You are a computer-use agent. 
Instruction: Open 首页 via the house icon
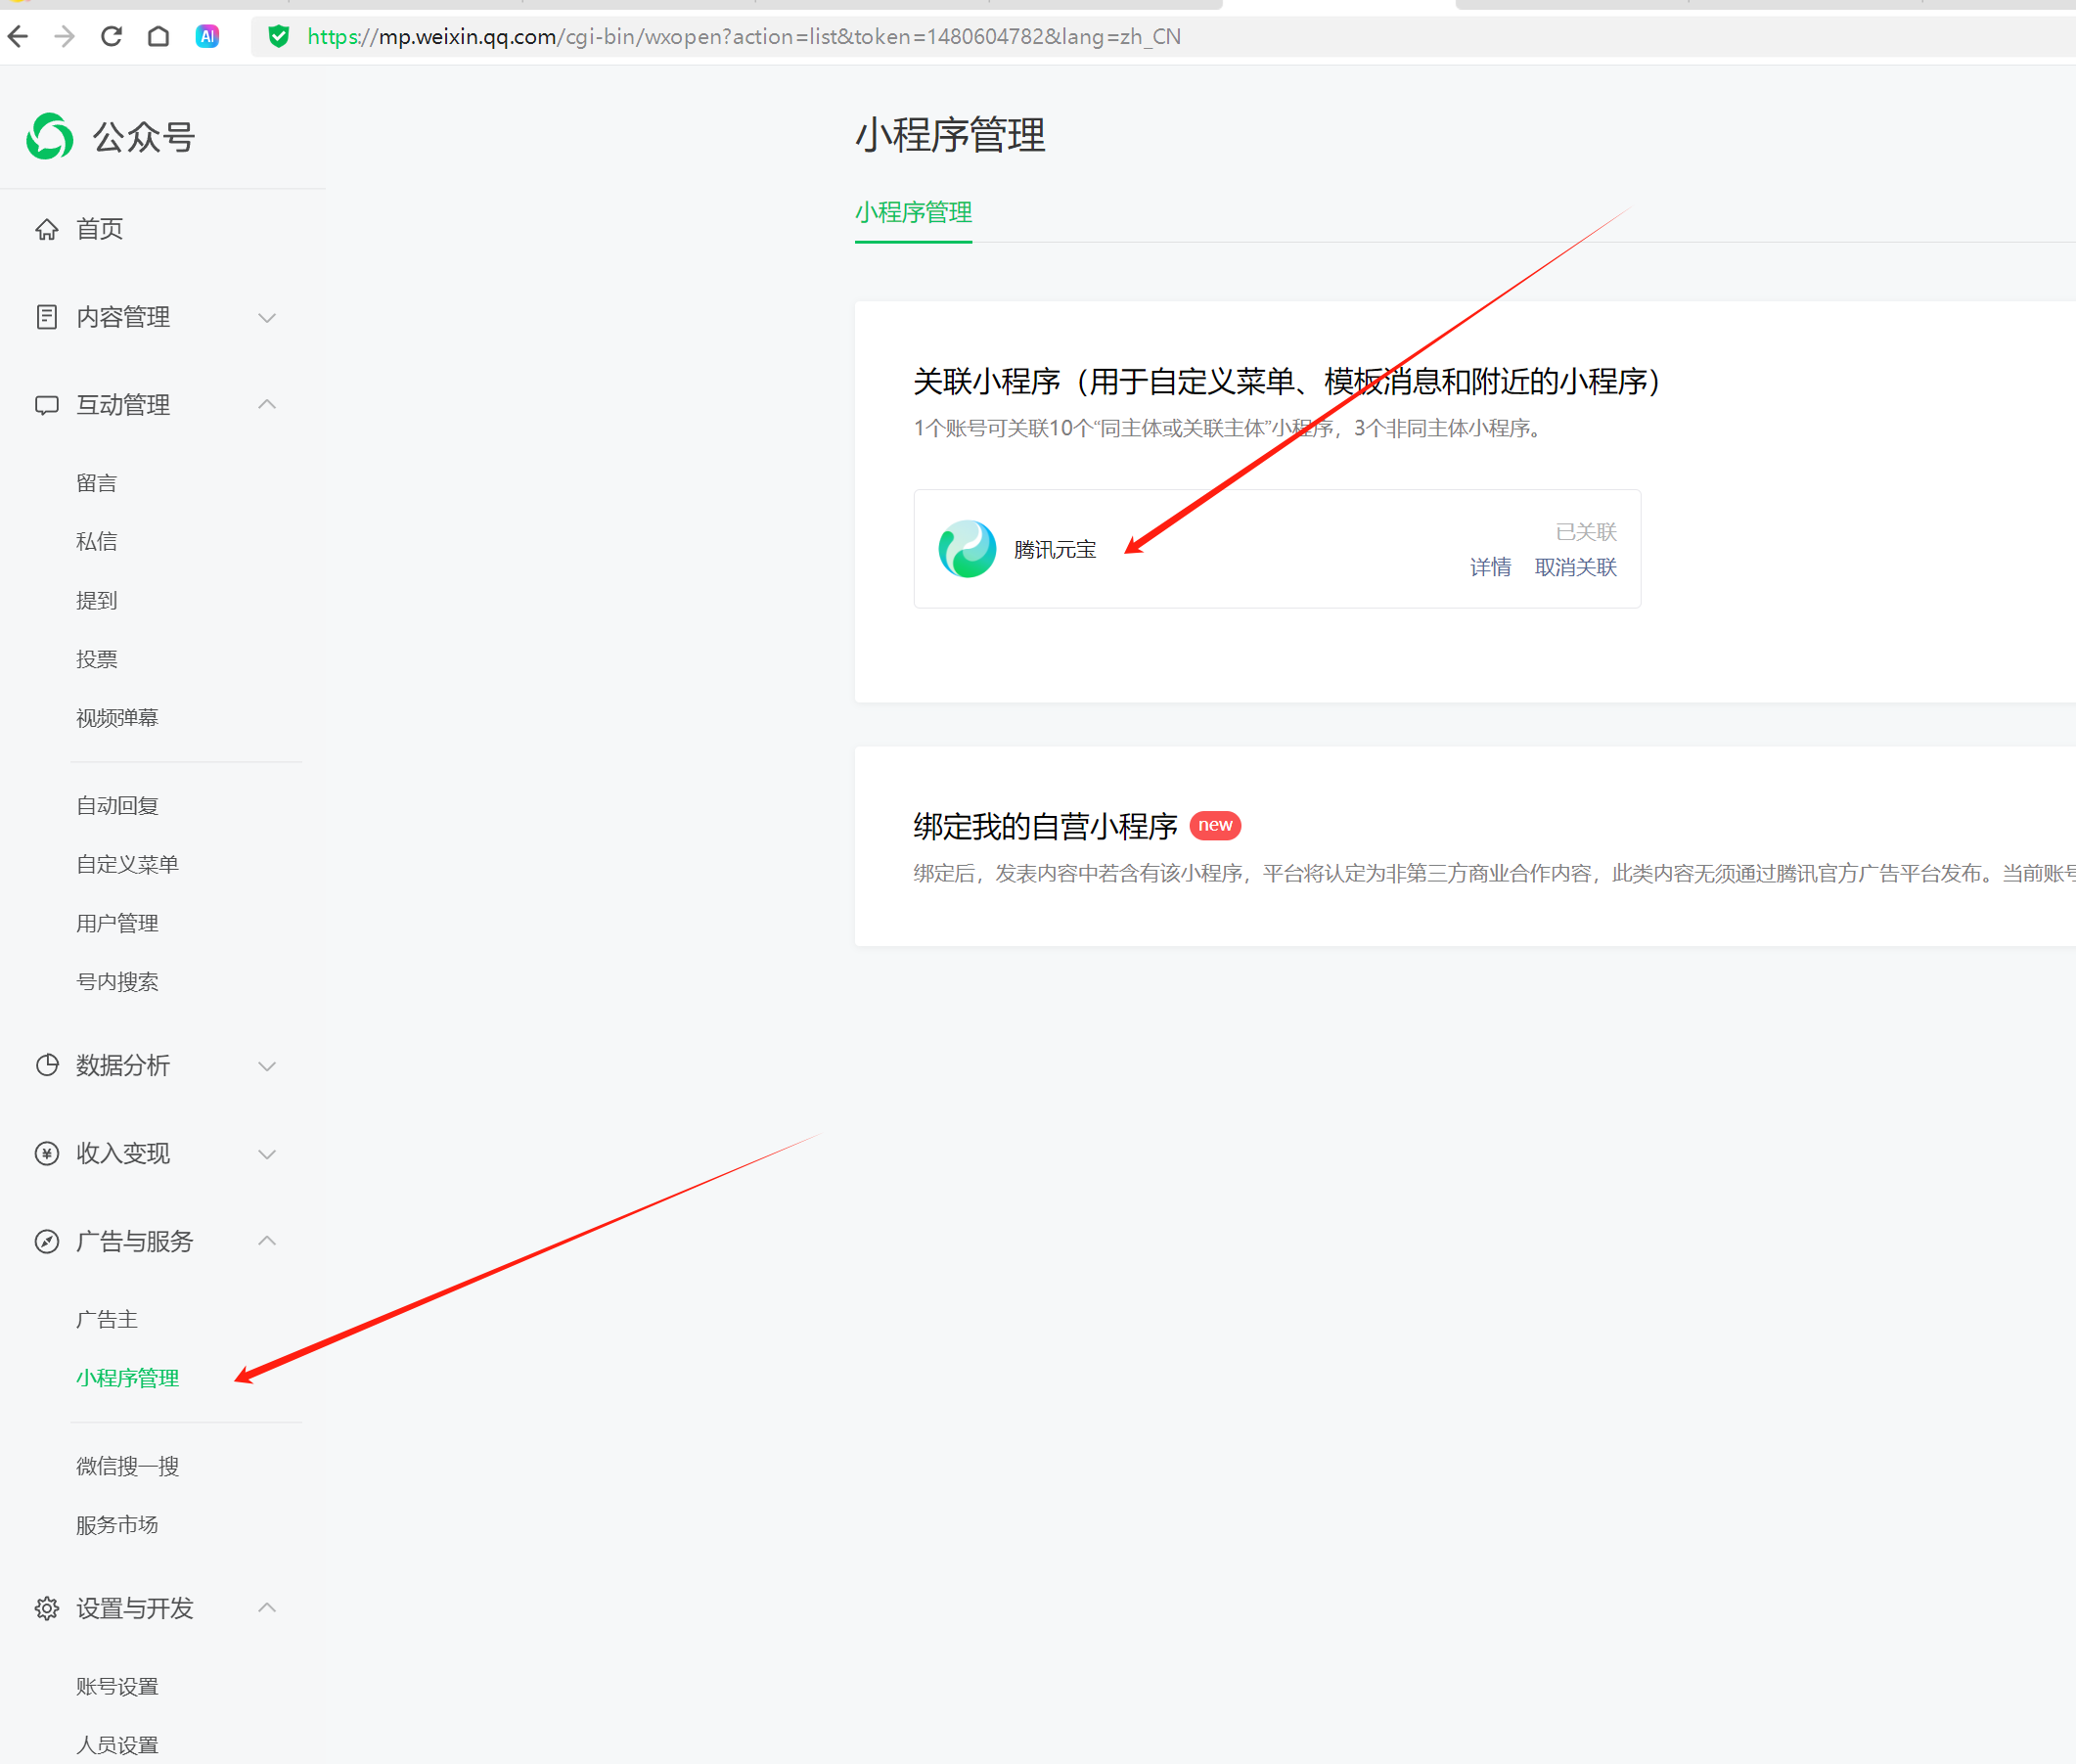pos(47,229)
